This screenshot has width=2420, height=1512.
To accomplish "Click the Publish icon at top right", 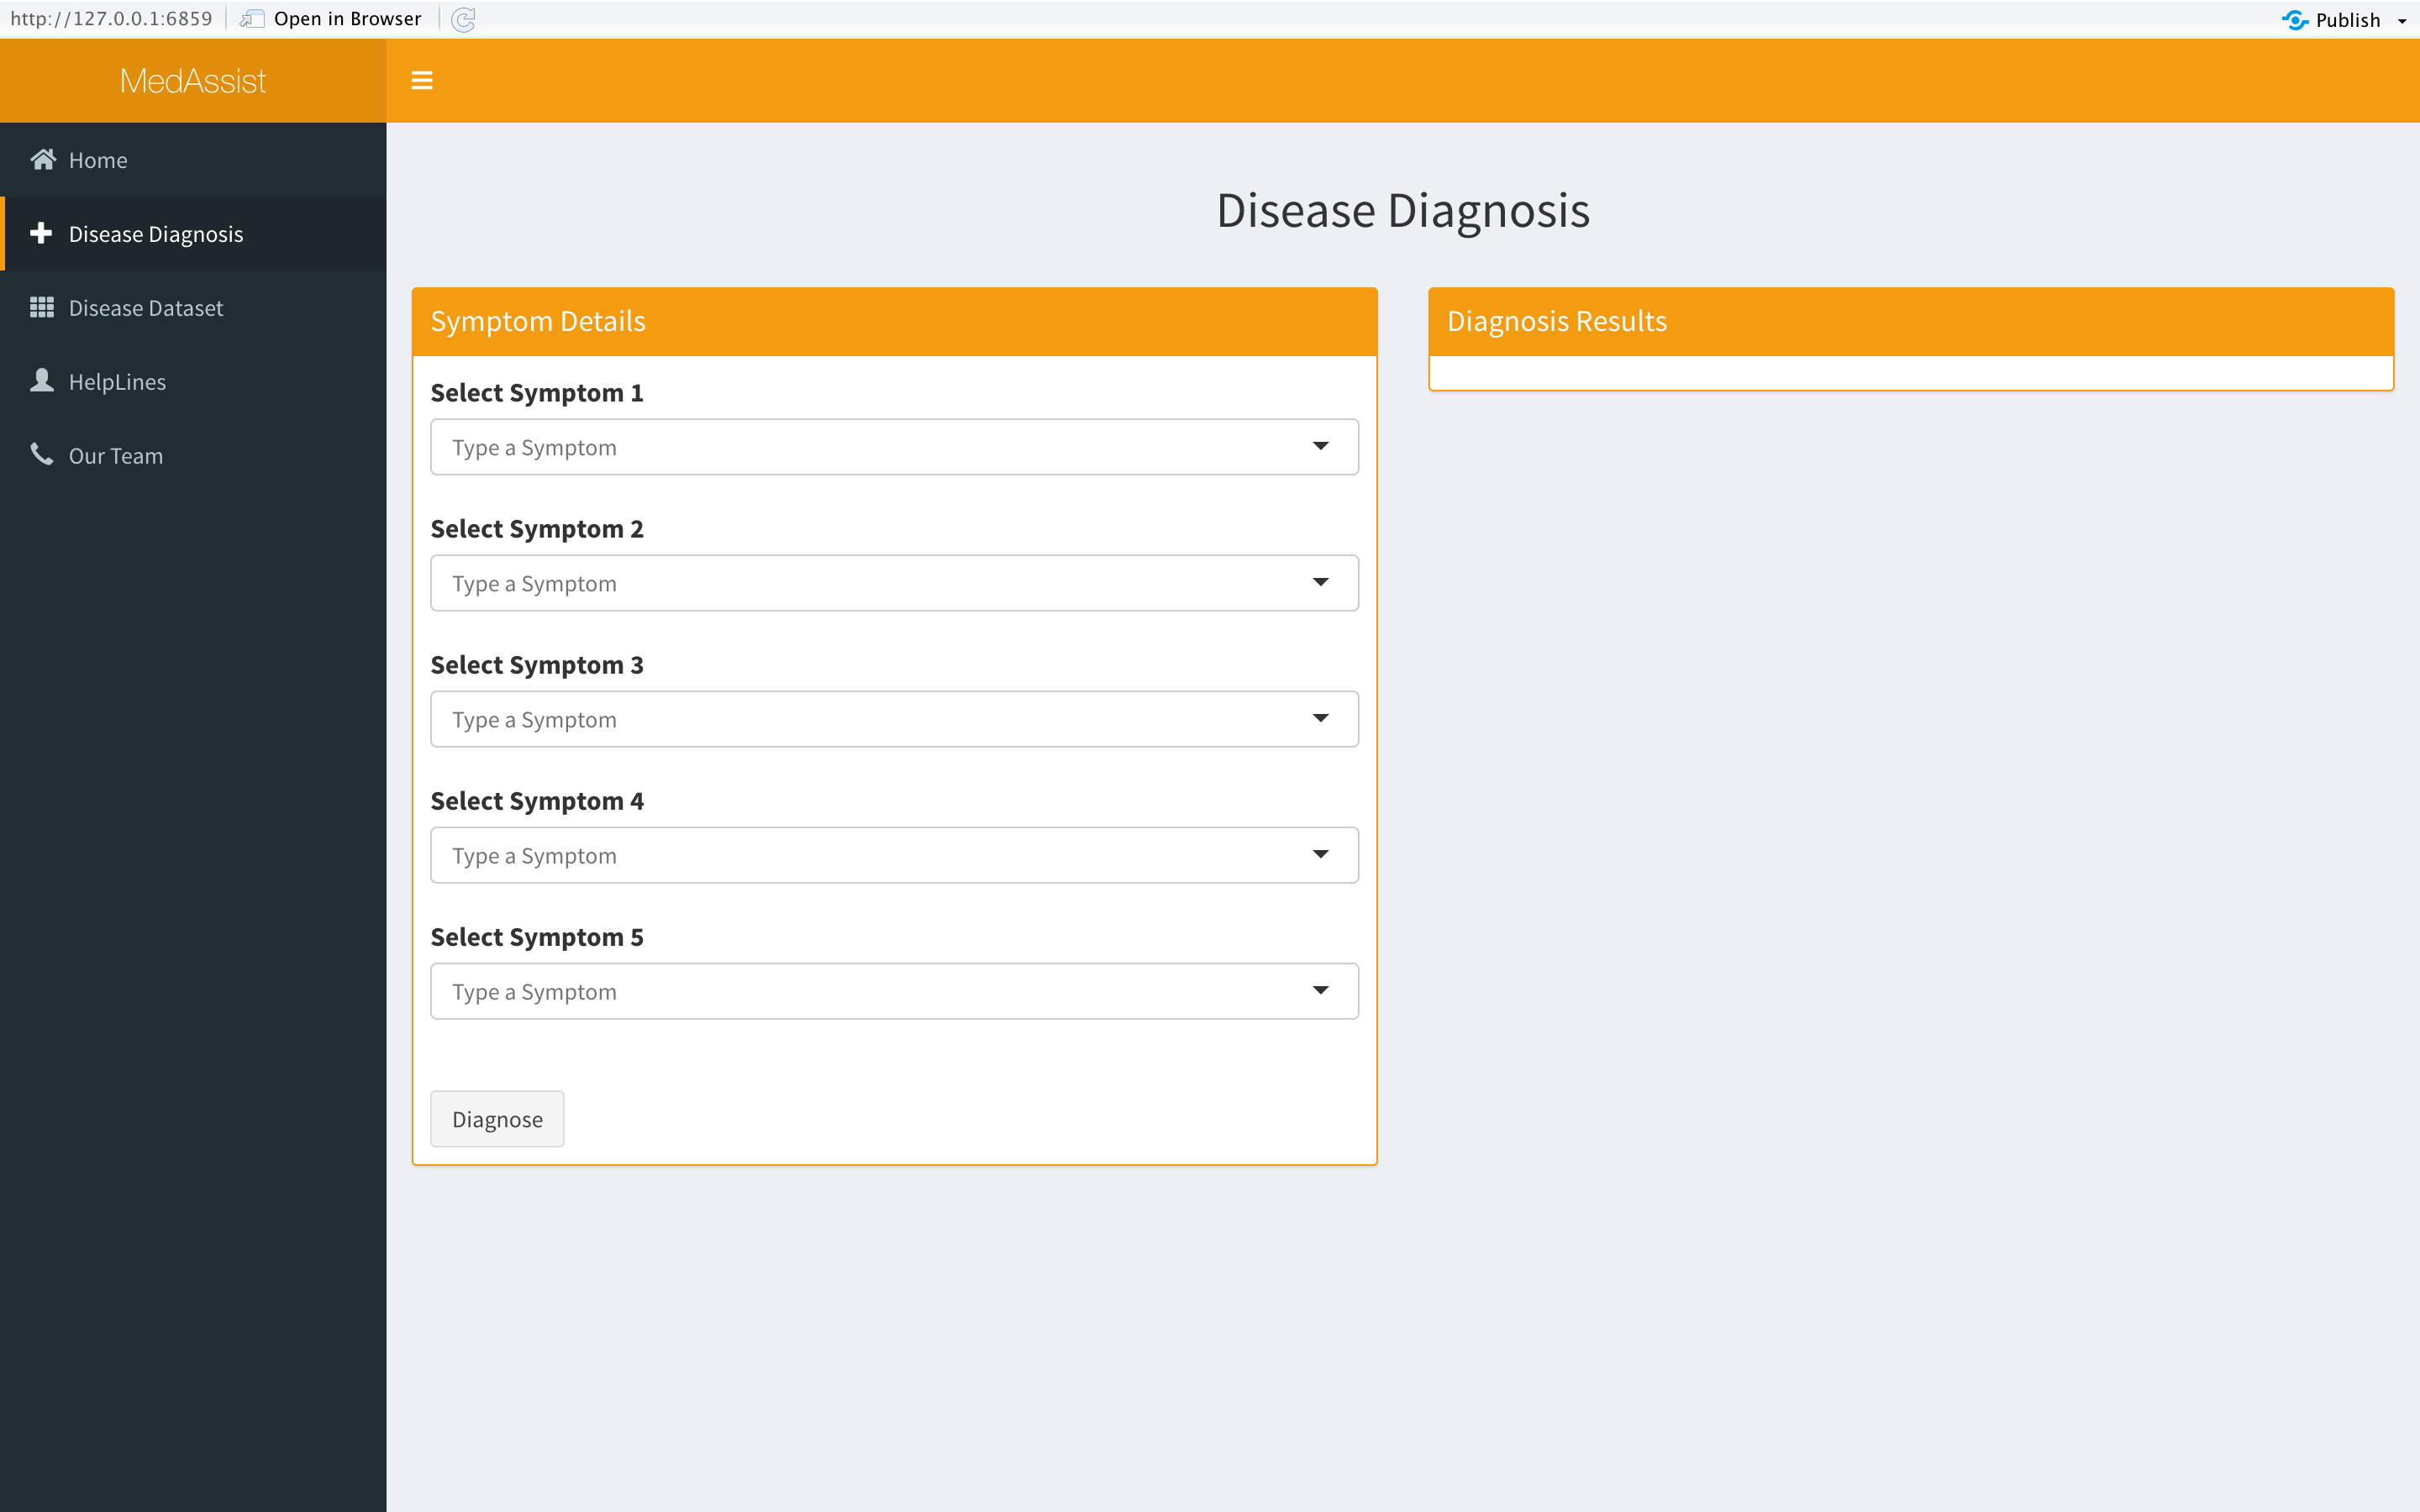I will 2295,20.
